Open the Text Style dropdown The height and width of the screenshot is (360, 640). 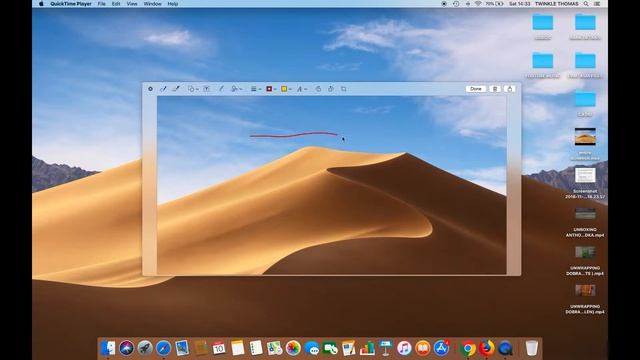pyautogui.click(x=301, y=89)
